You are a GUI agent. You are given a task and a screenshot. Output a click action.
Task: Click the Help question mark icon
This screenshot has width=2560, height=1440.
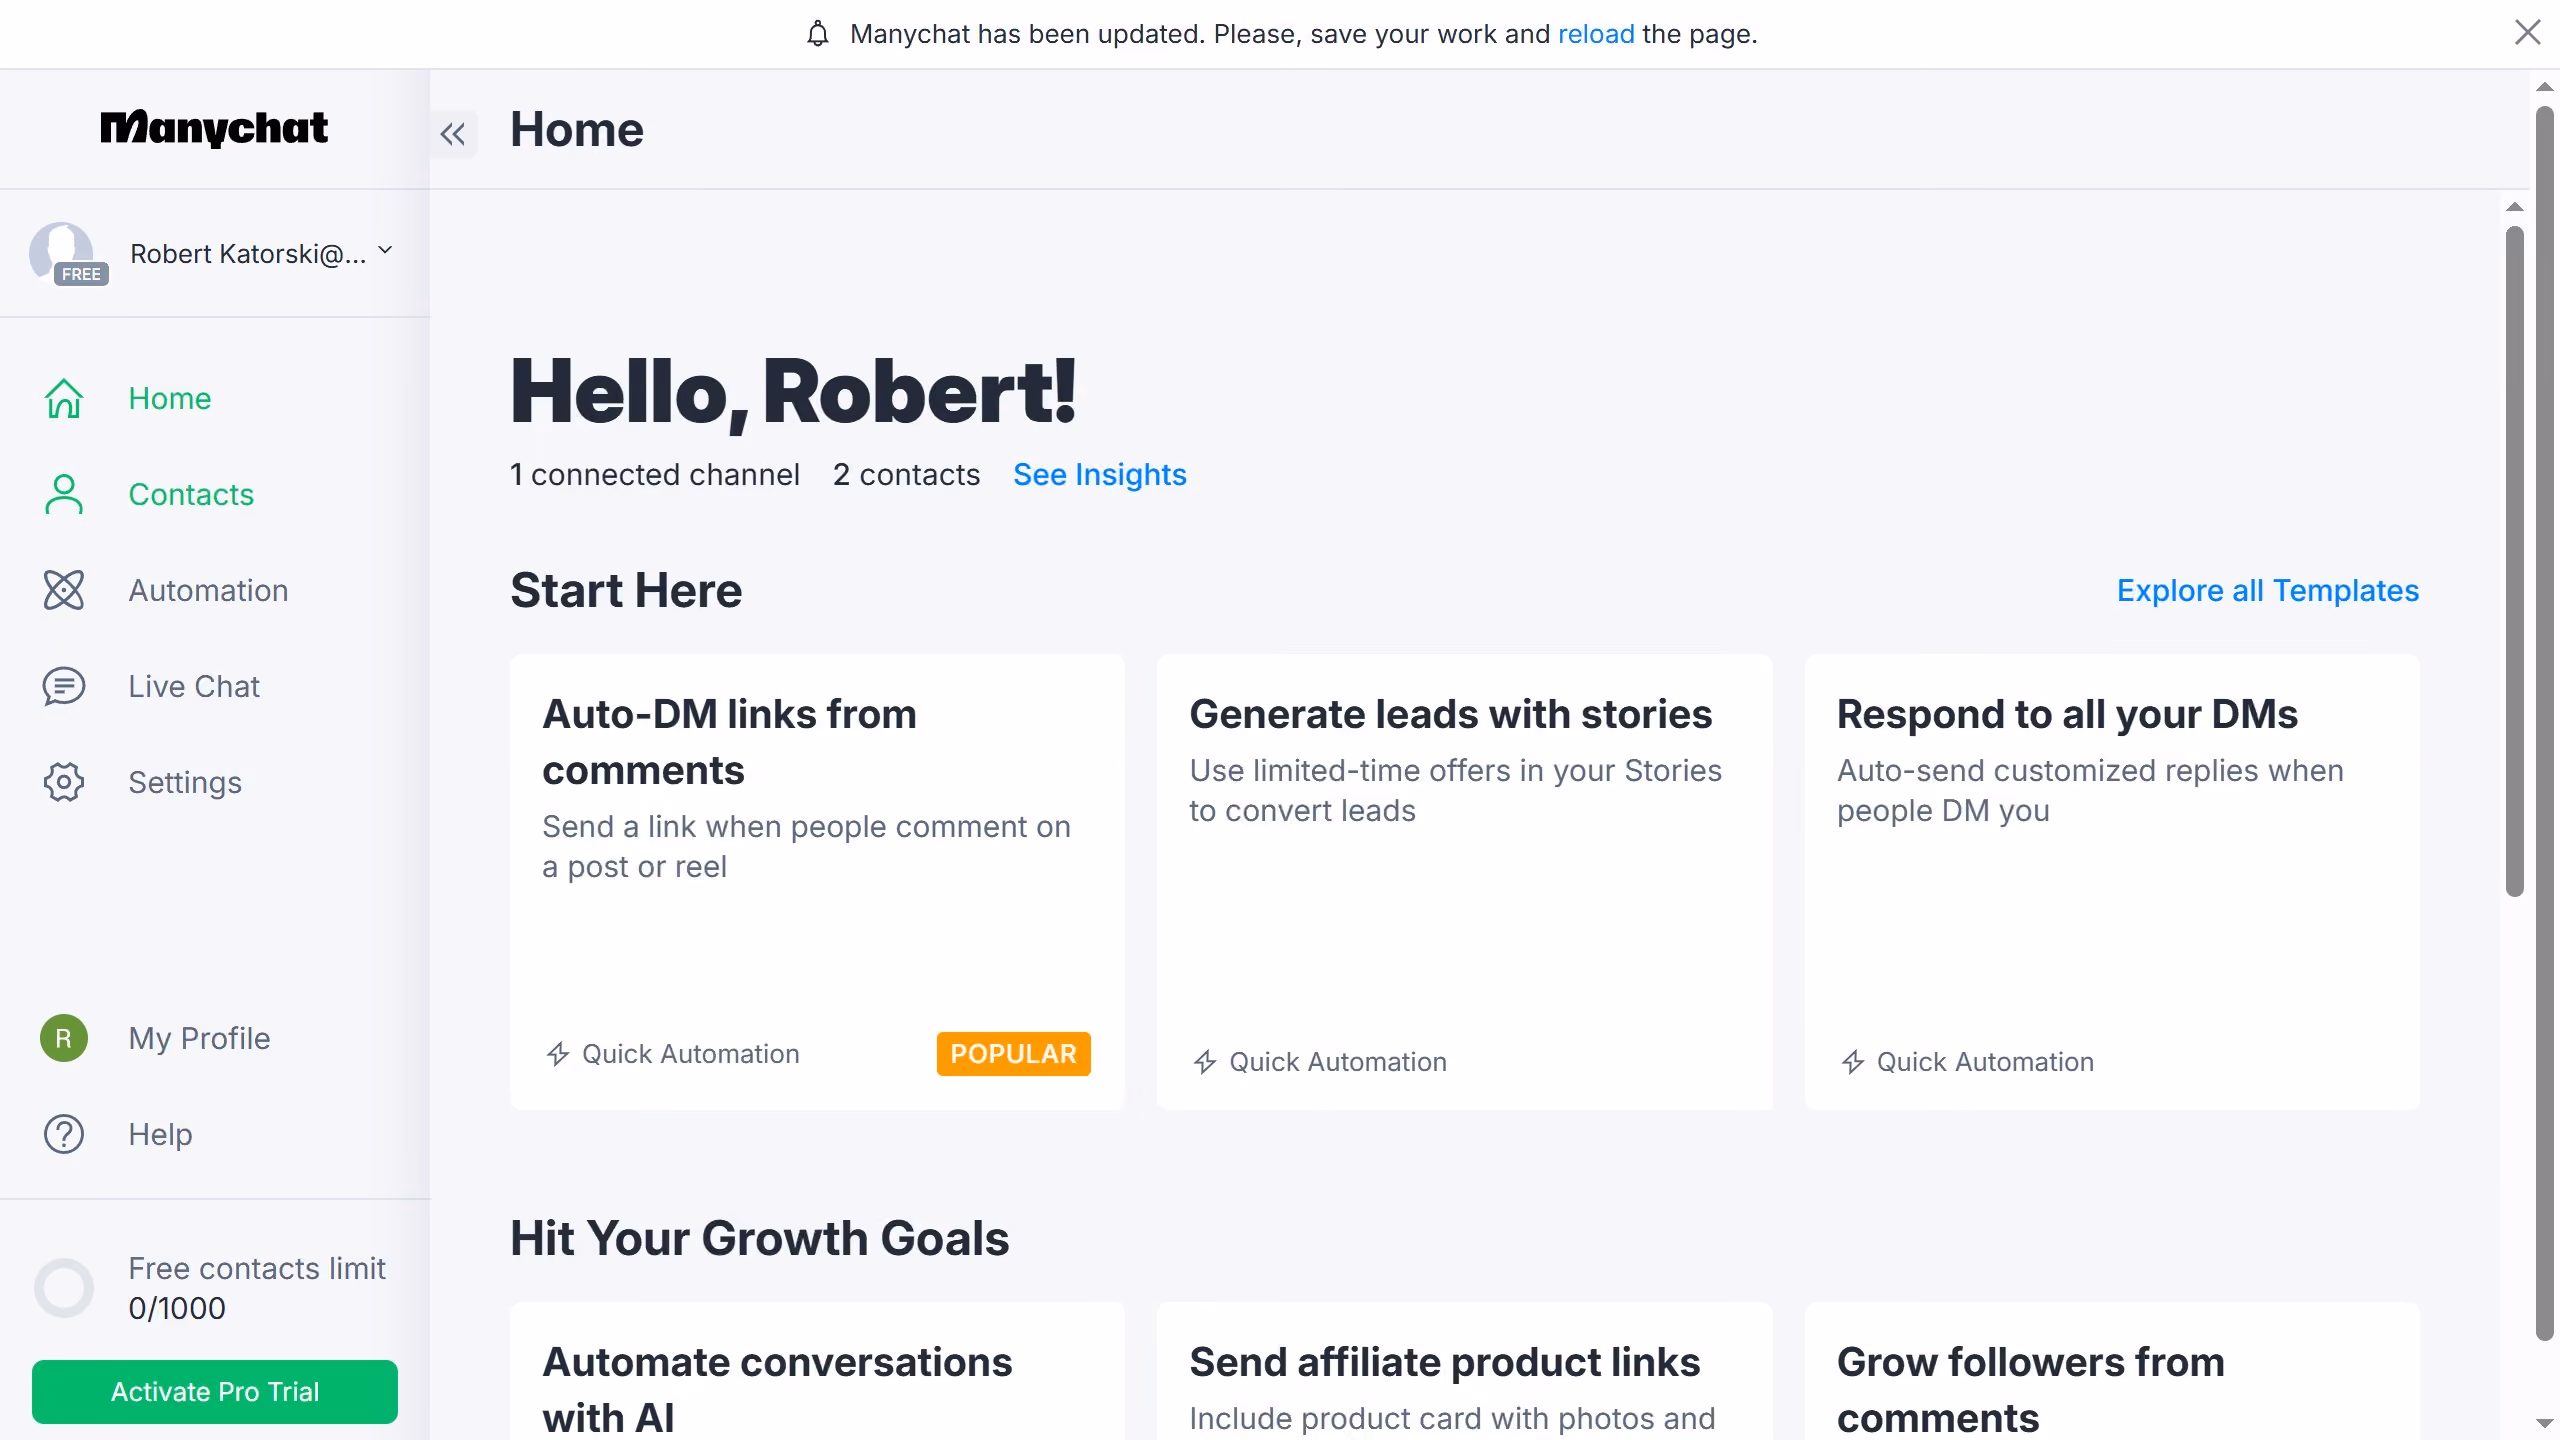64,1134
